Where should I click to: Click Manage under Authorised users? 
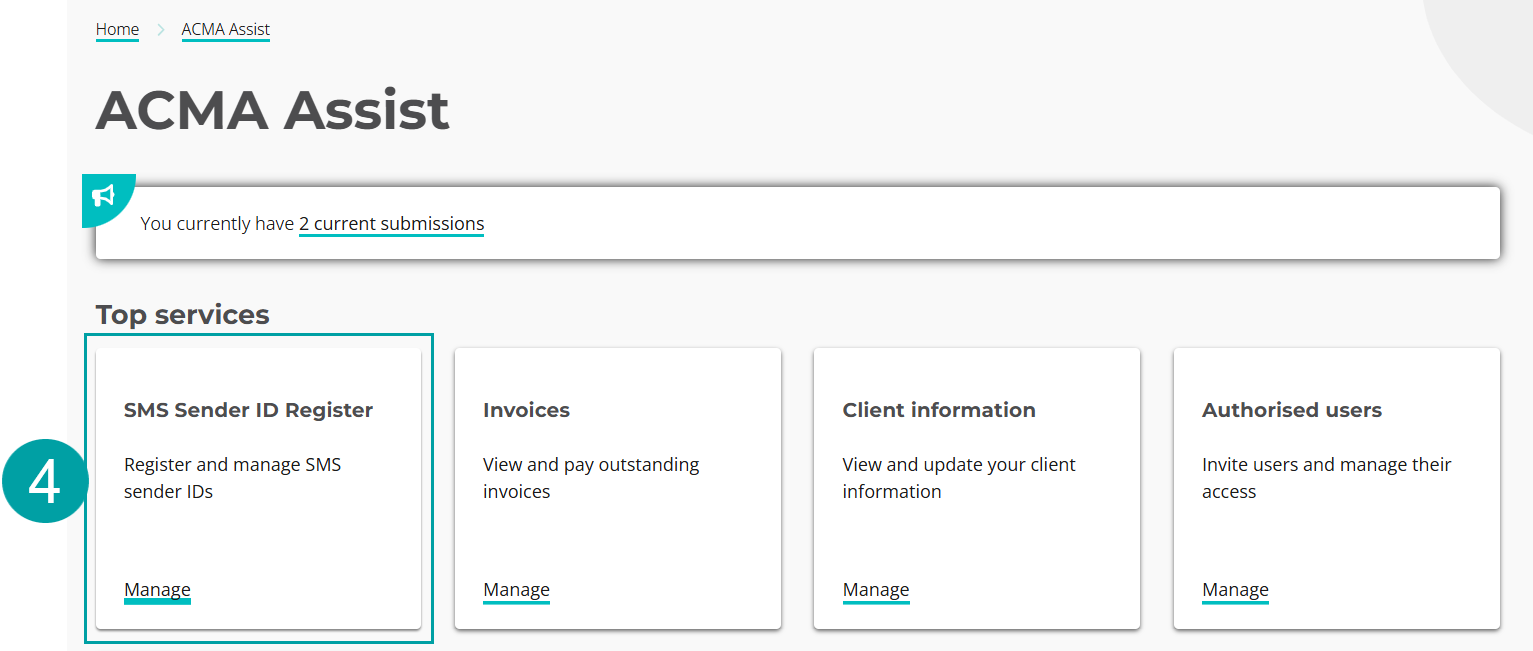tap(1234, 589)
